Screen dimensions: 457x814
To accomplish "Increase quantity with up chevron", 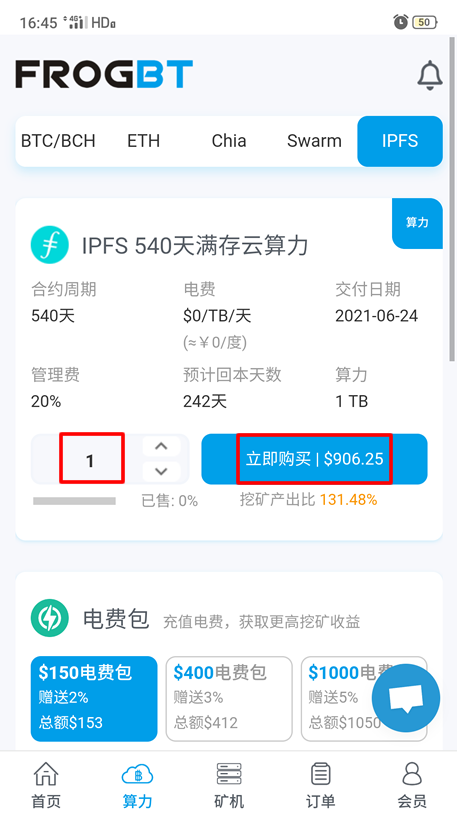I will point(162,446).
